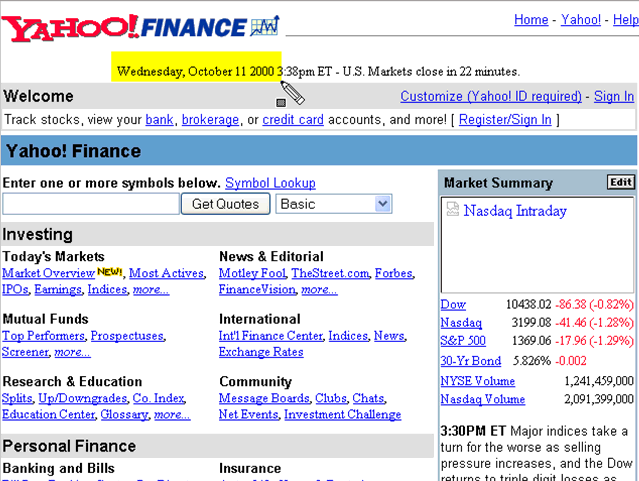Click Customize (Yahoo! ID required) link
Viewport: 639px width, 481px height.
pos(491,97)
